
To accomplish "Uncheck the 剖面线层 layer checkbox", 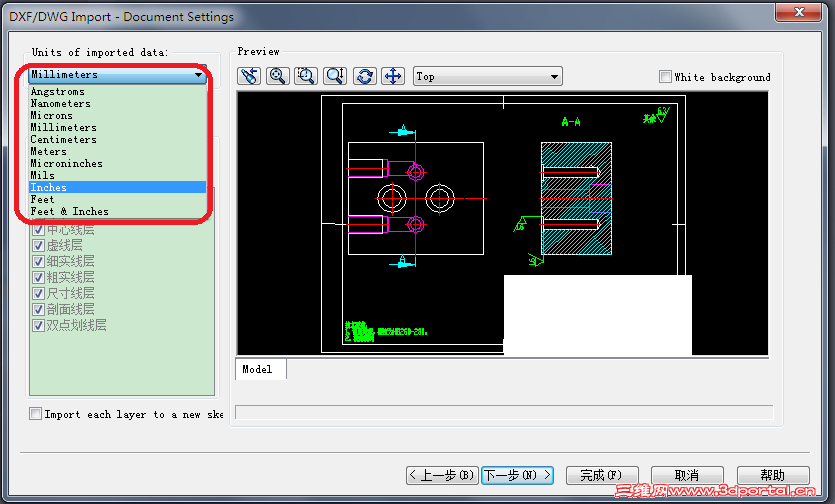I will pyautogui.click(x=38, y=310).
